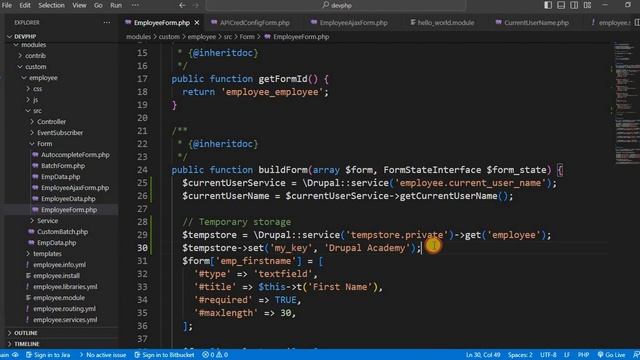Click Sign in to Bitbucket
This screenshot has width=640, height=360.
click(164, 355)
